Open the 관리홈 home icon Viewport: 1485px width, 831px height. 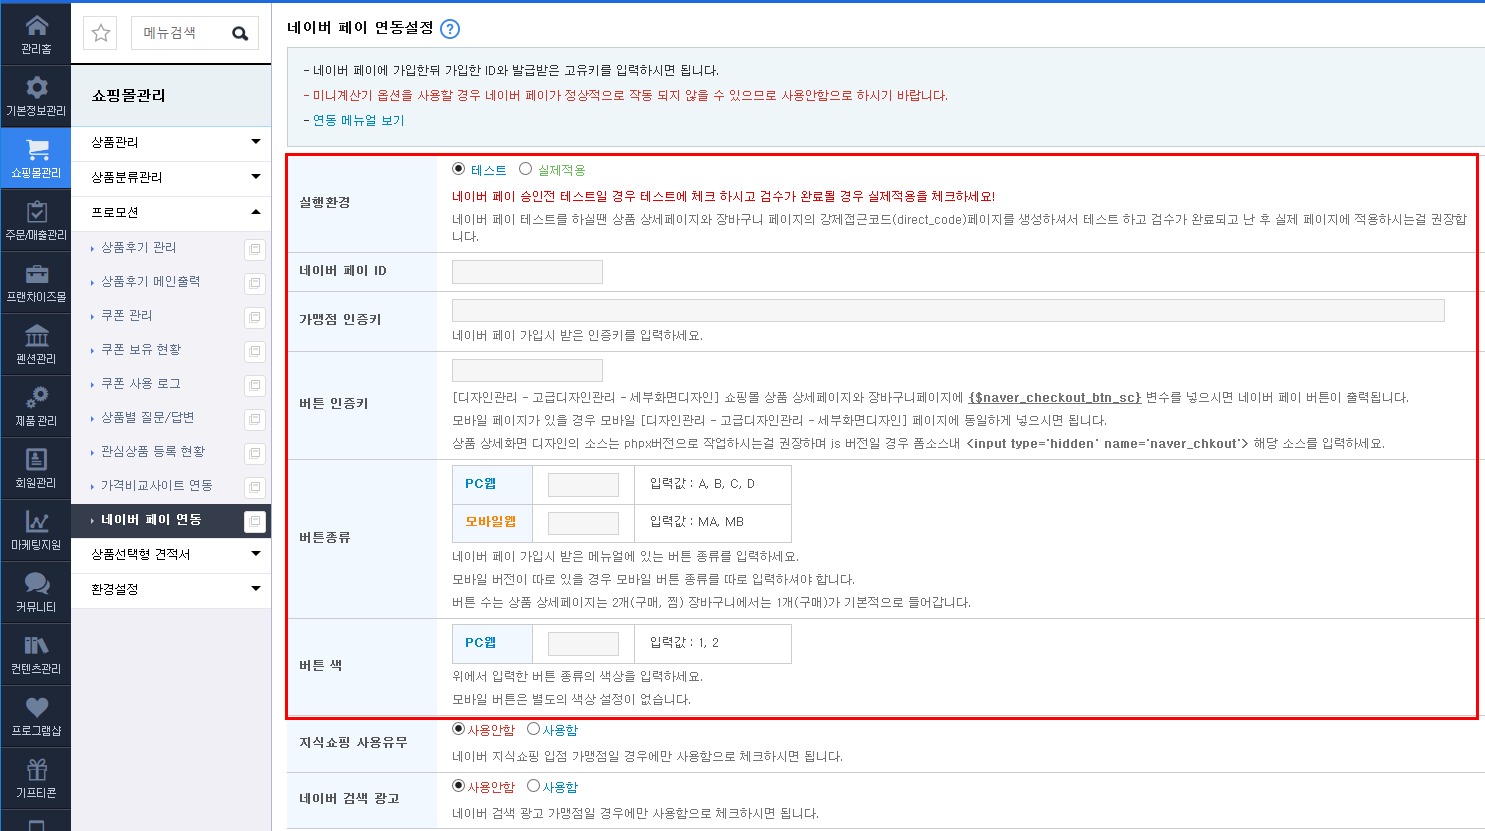point(36,26)
